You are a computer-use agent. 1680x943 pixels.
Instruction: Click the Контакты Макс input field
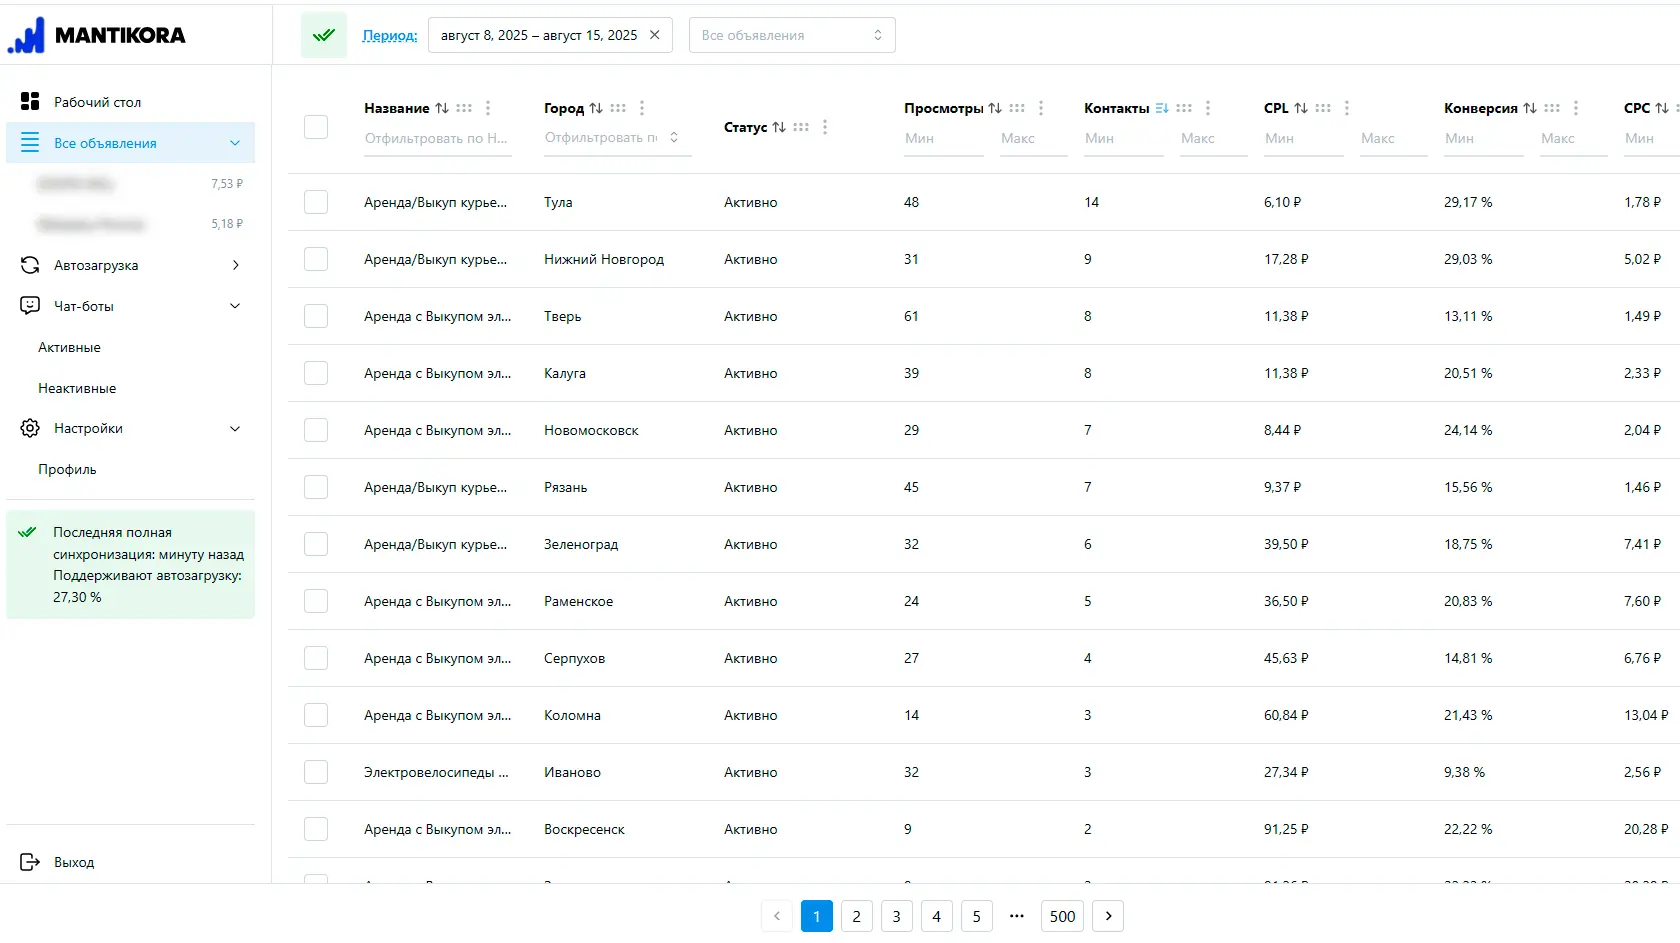1214,139
